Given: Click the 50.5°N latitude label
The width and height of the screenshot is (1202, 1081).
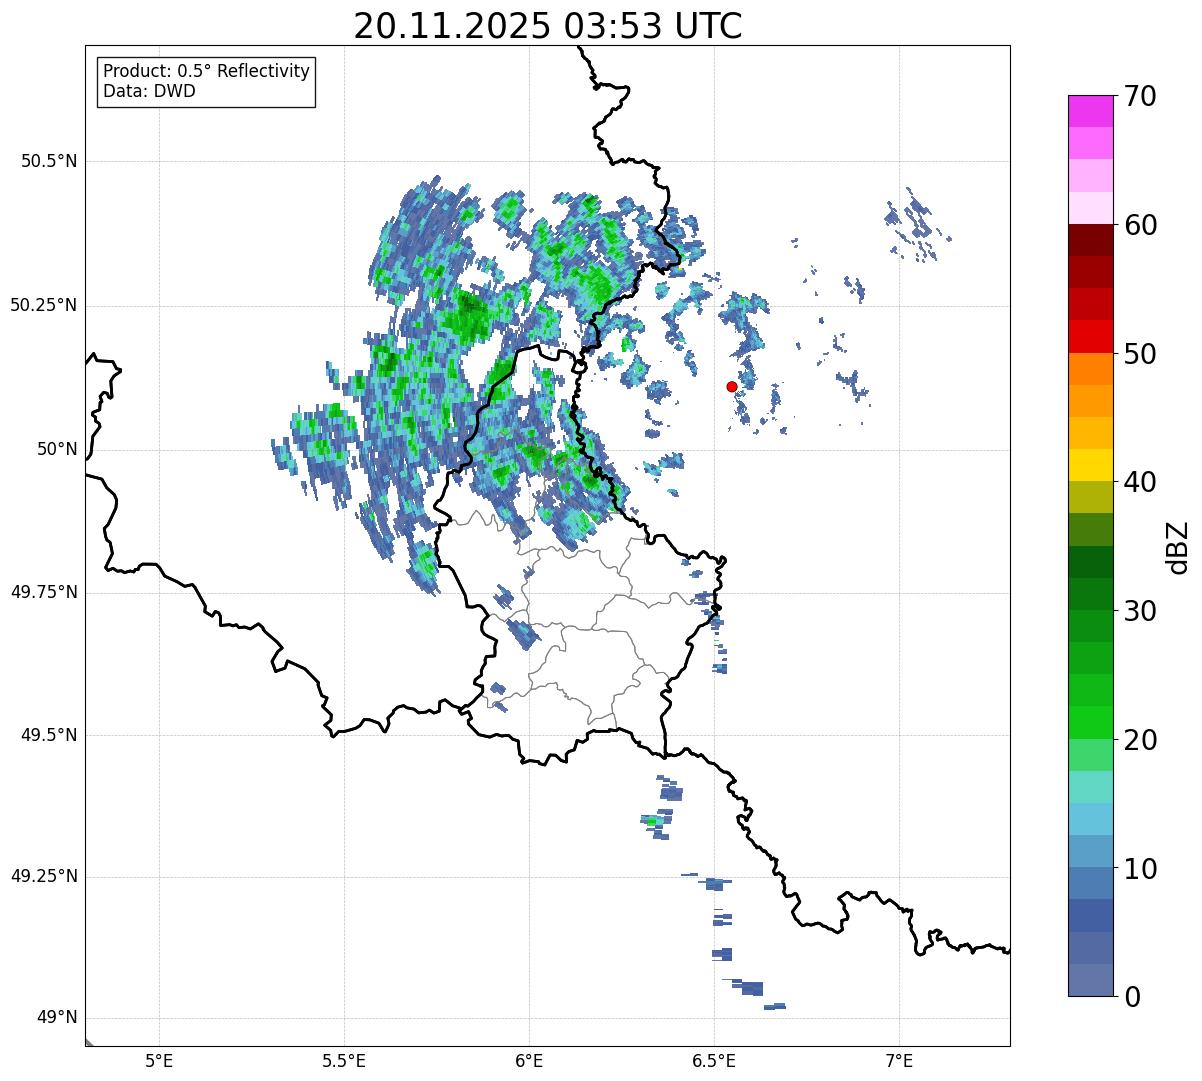Looking at the screenshot, I should pyautogui.click(x=48, y=161).
